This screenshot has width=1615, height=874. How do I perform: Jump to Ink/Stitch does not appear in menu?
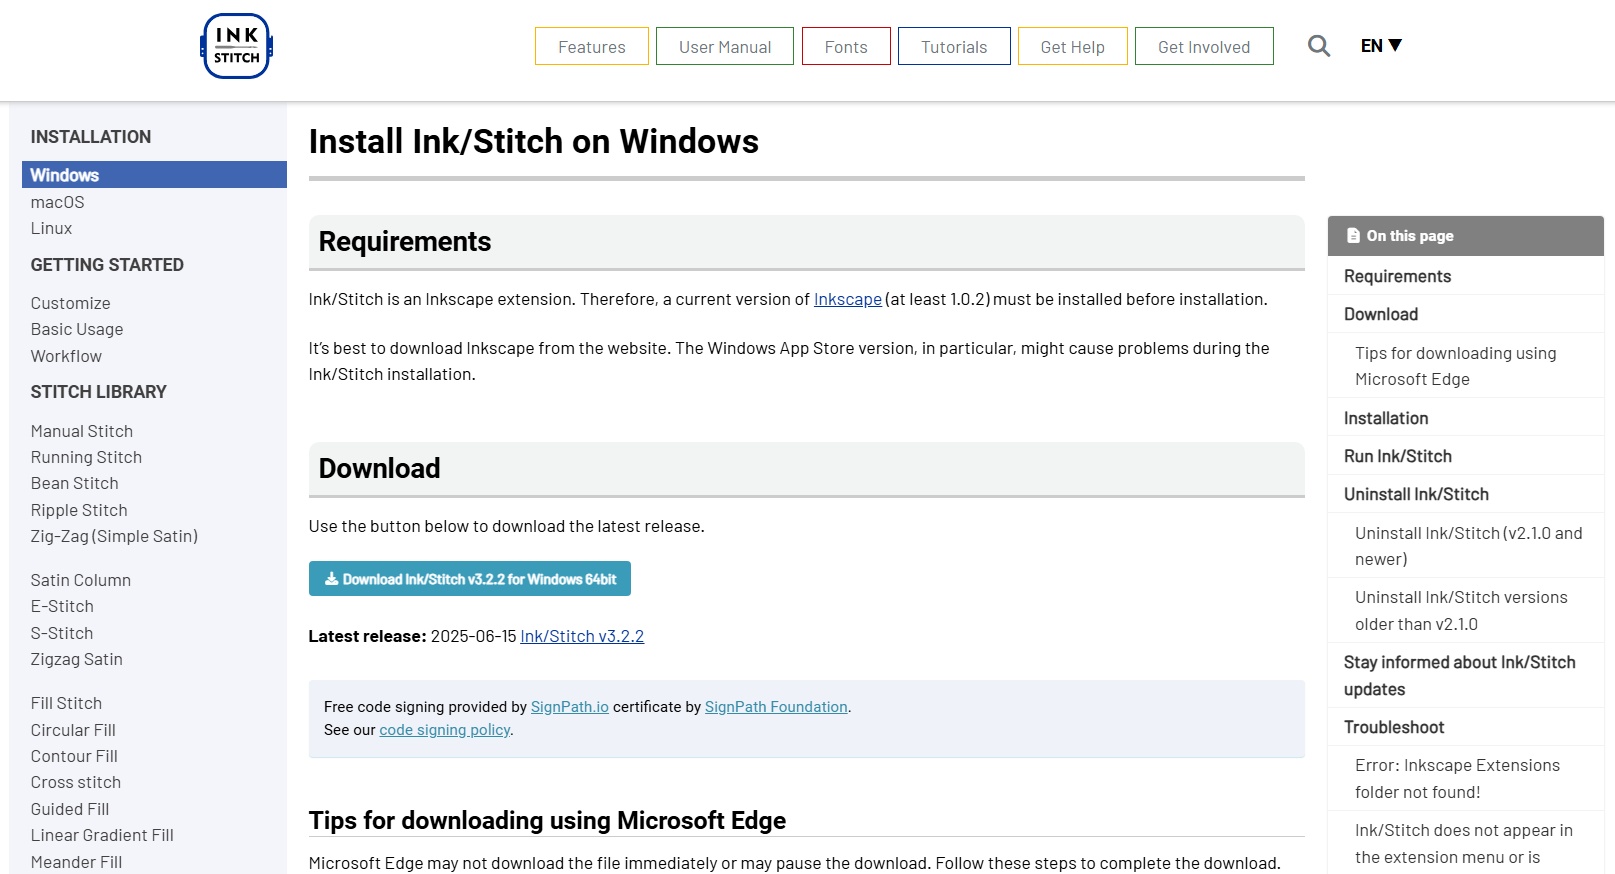click(x=1464, y=843)
